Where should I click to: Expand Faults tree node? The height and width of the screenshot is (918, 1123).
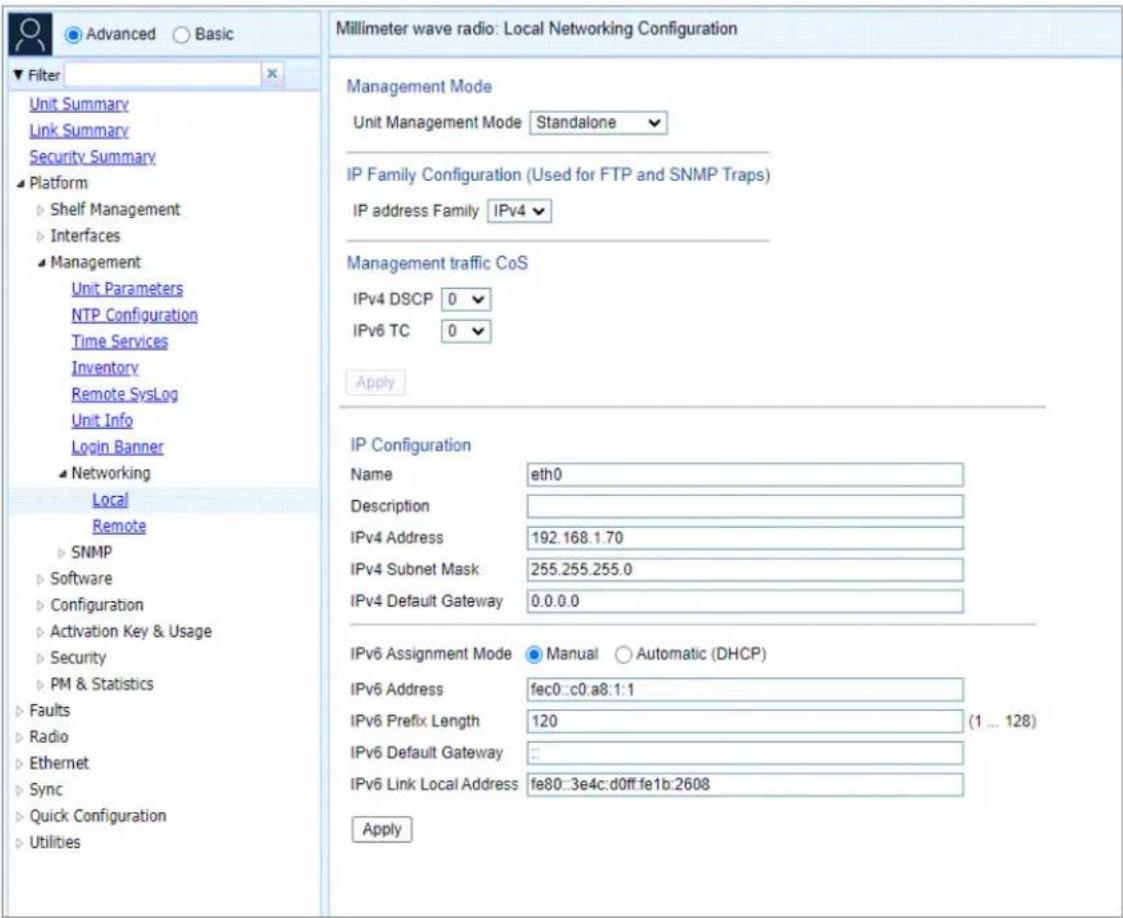[19, 711]
